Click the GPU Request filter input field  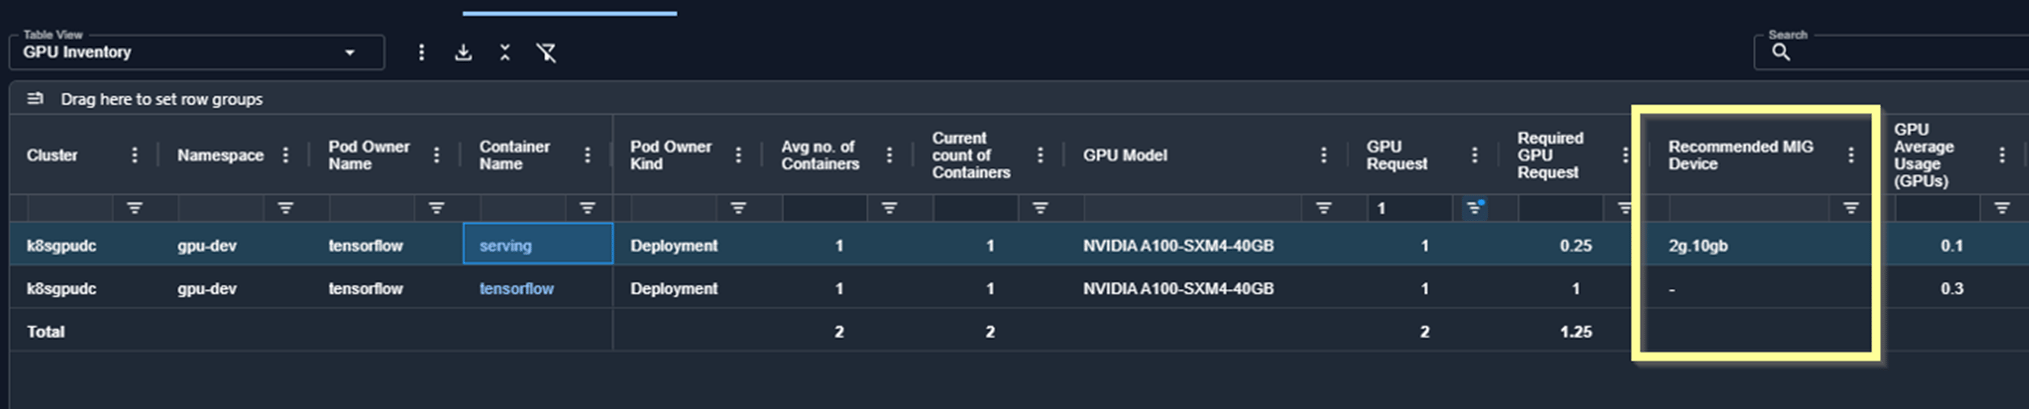(1410, 208)
